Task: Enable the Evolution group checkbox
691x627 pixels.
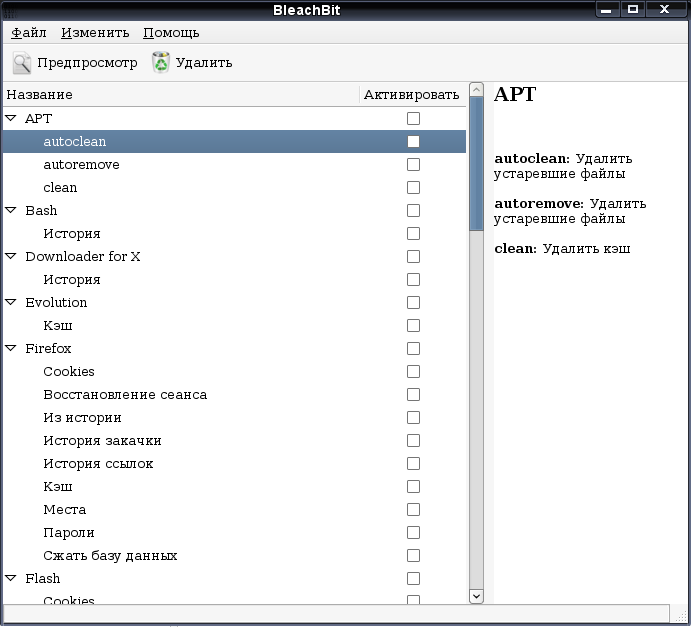Action: pos(413,303)
